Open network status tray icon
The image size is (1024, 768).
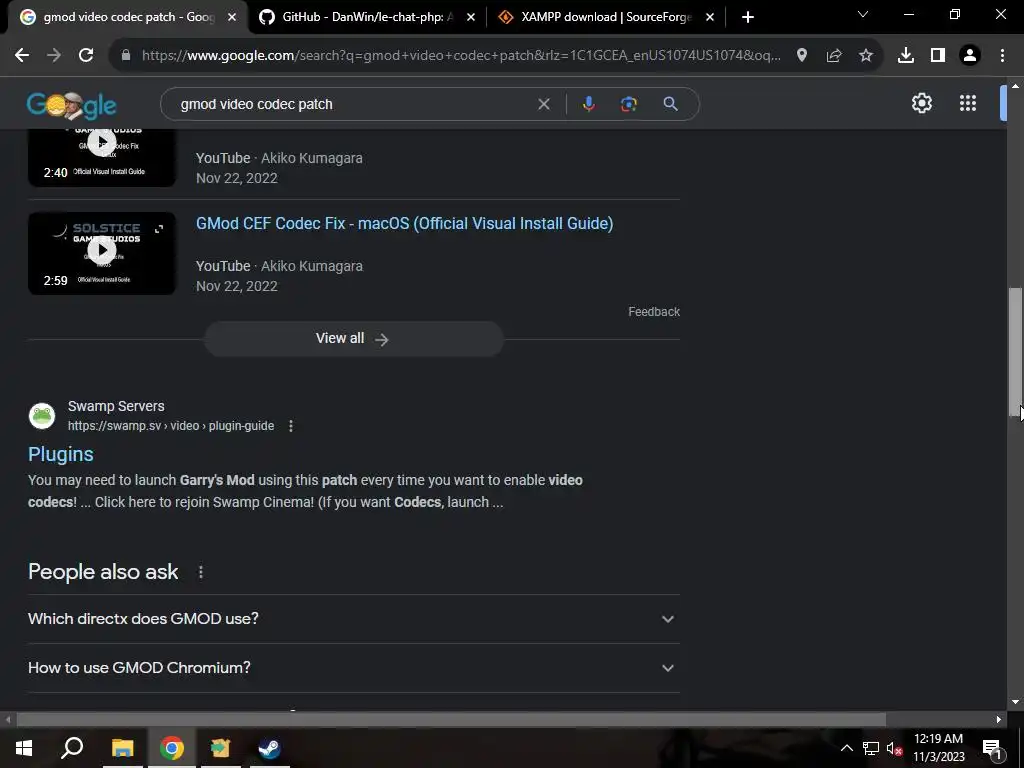(871, 748)
